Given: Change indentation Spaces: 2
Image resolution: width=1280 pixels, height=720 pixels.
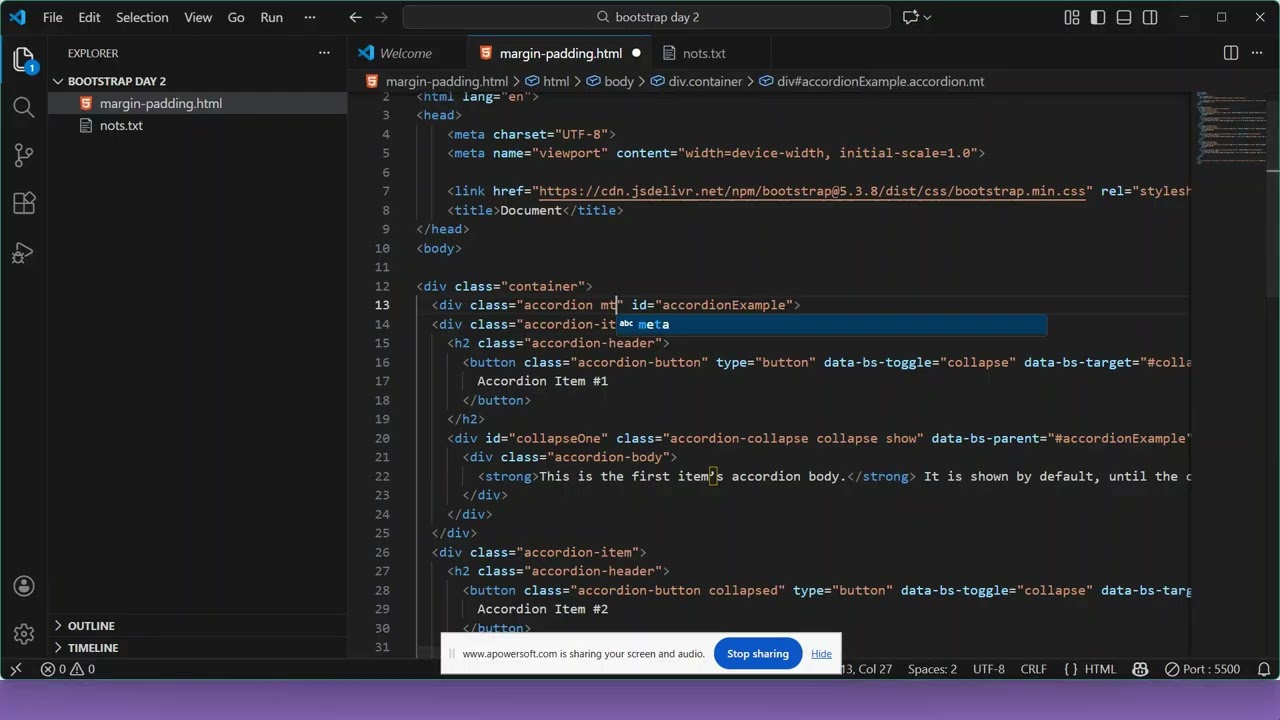Looking at the screenshot, I should pos(932,669).
